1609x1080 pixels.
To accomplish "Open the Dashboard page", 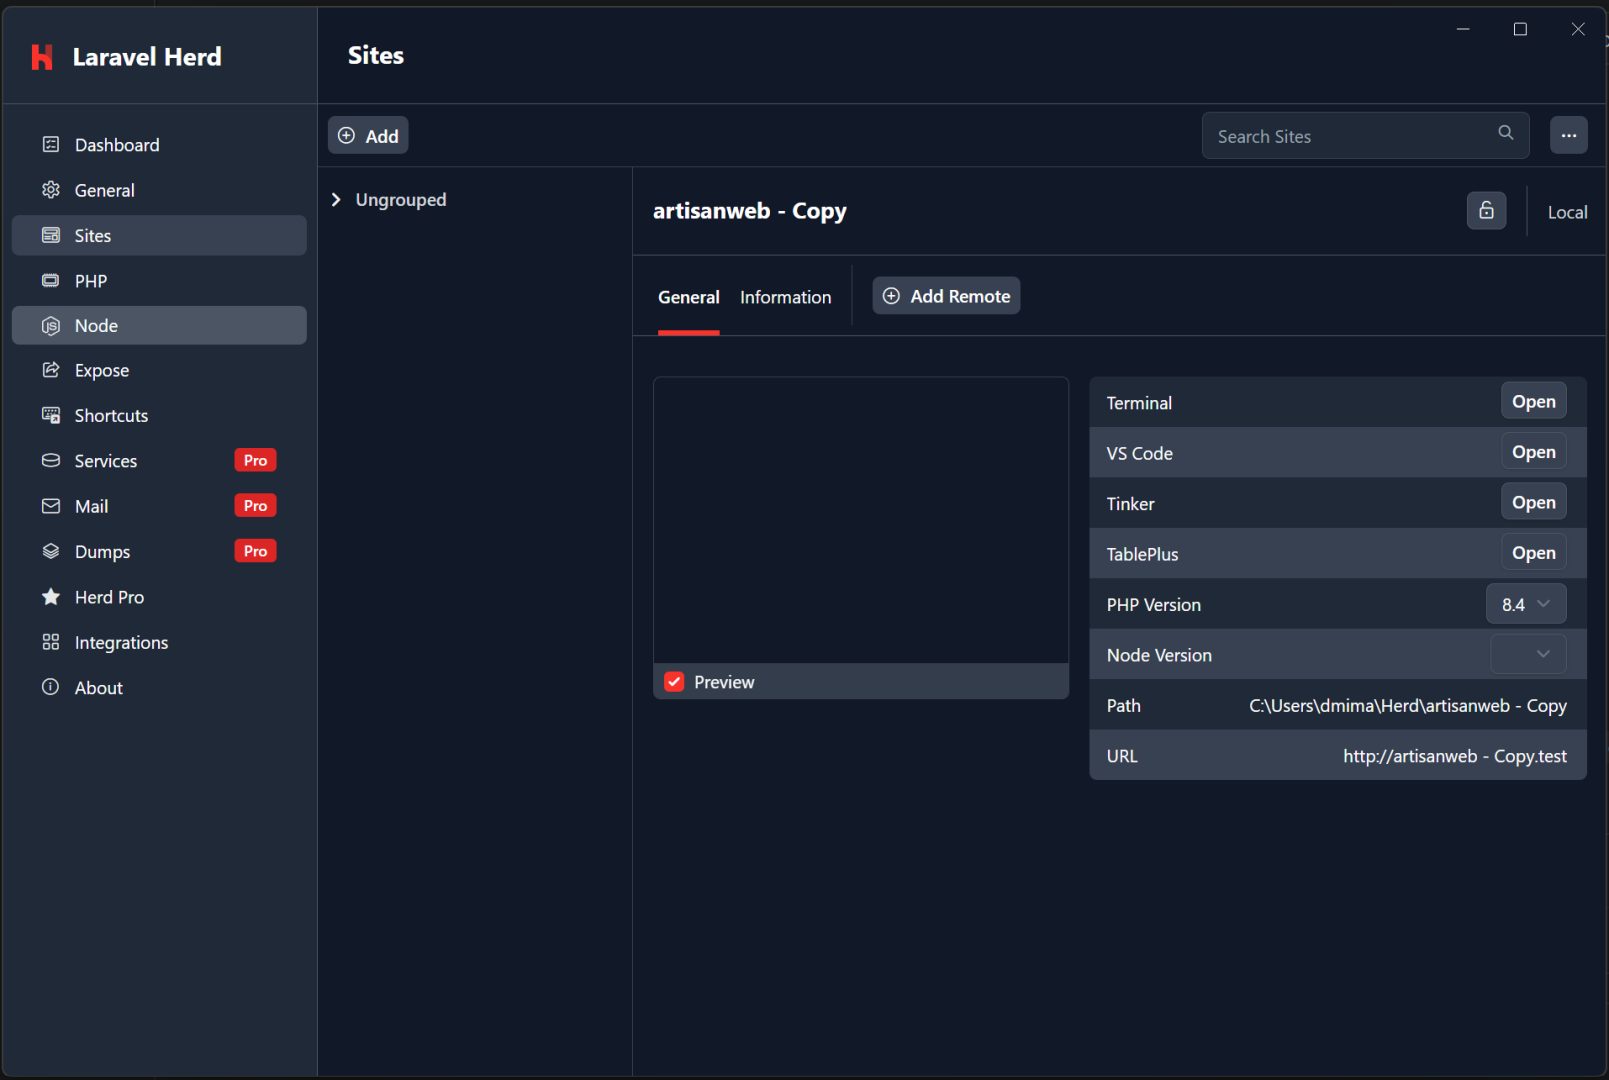I will point(159,145).
